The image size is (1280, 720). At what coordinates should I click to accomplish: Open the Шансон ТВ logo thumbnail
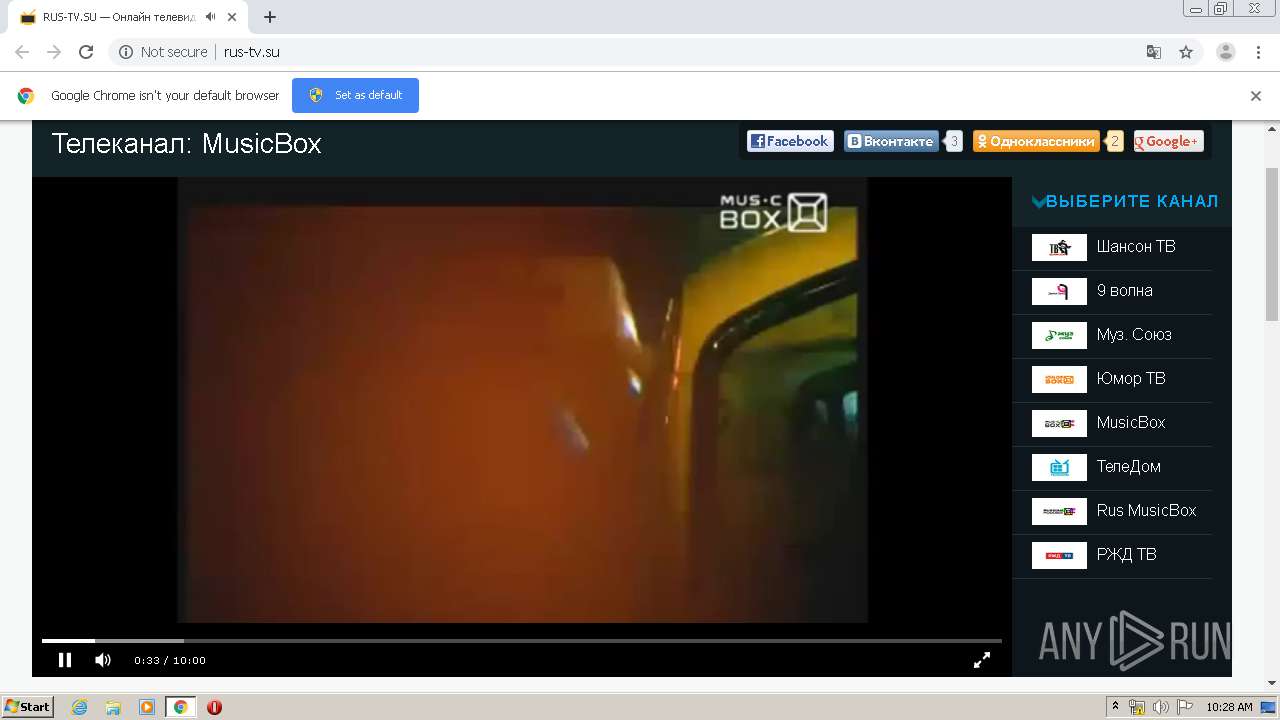click(x=1059, y=247)
